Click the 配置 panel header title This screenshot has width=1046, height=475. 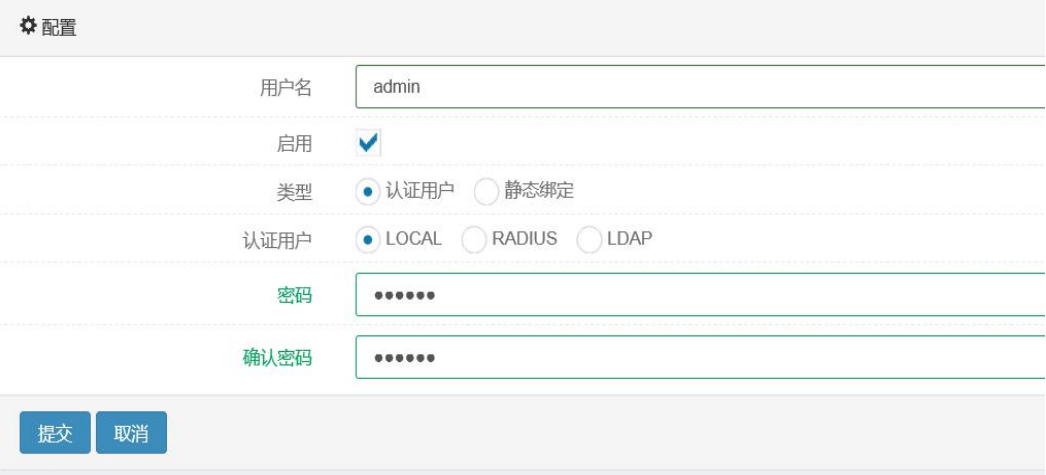point(59,27)
